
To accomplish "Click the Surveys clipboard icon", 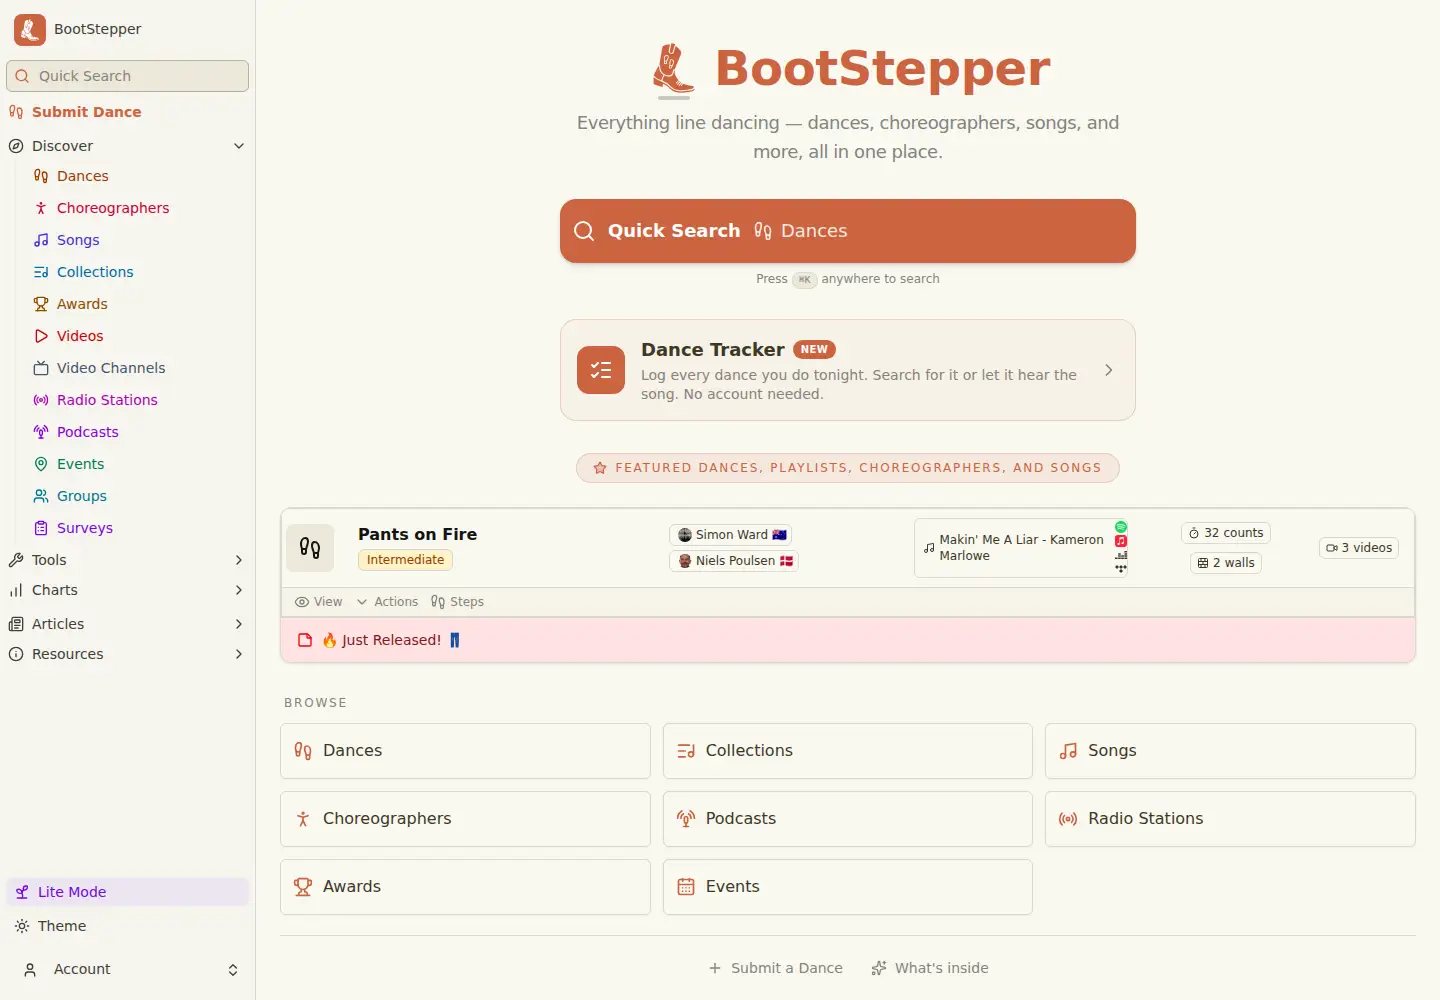I will (x=41, y=528).
